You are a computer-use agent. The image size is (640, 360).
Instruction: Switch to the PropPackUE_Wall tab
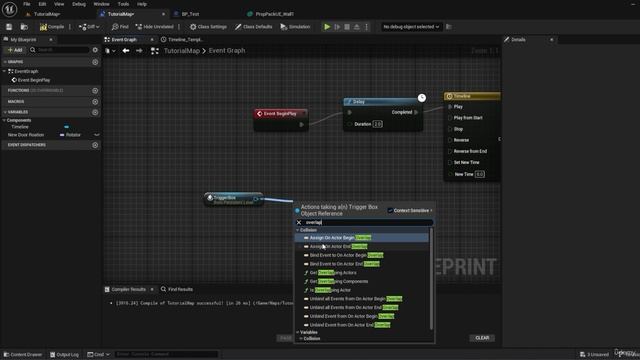[274, 14]
